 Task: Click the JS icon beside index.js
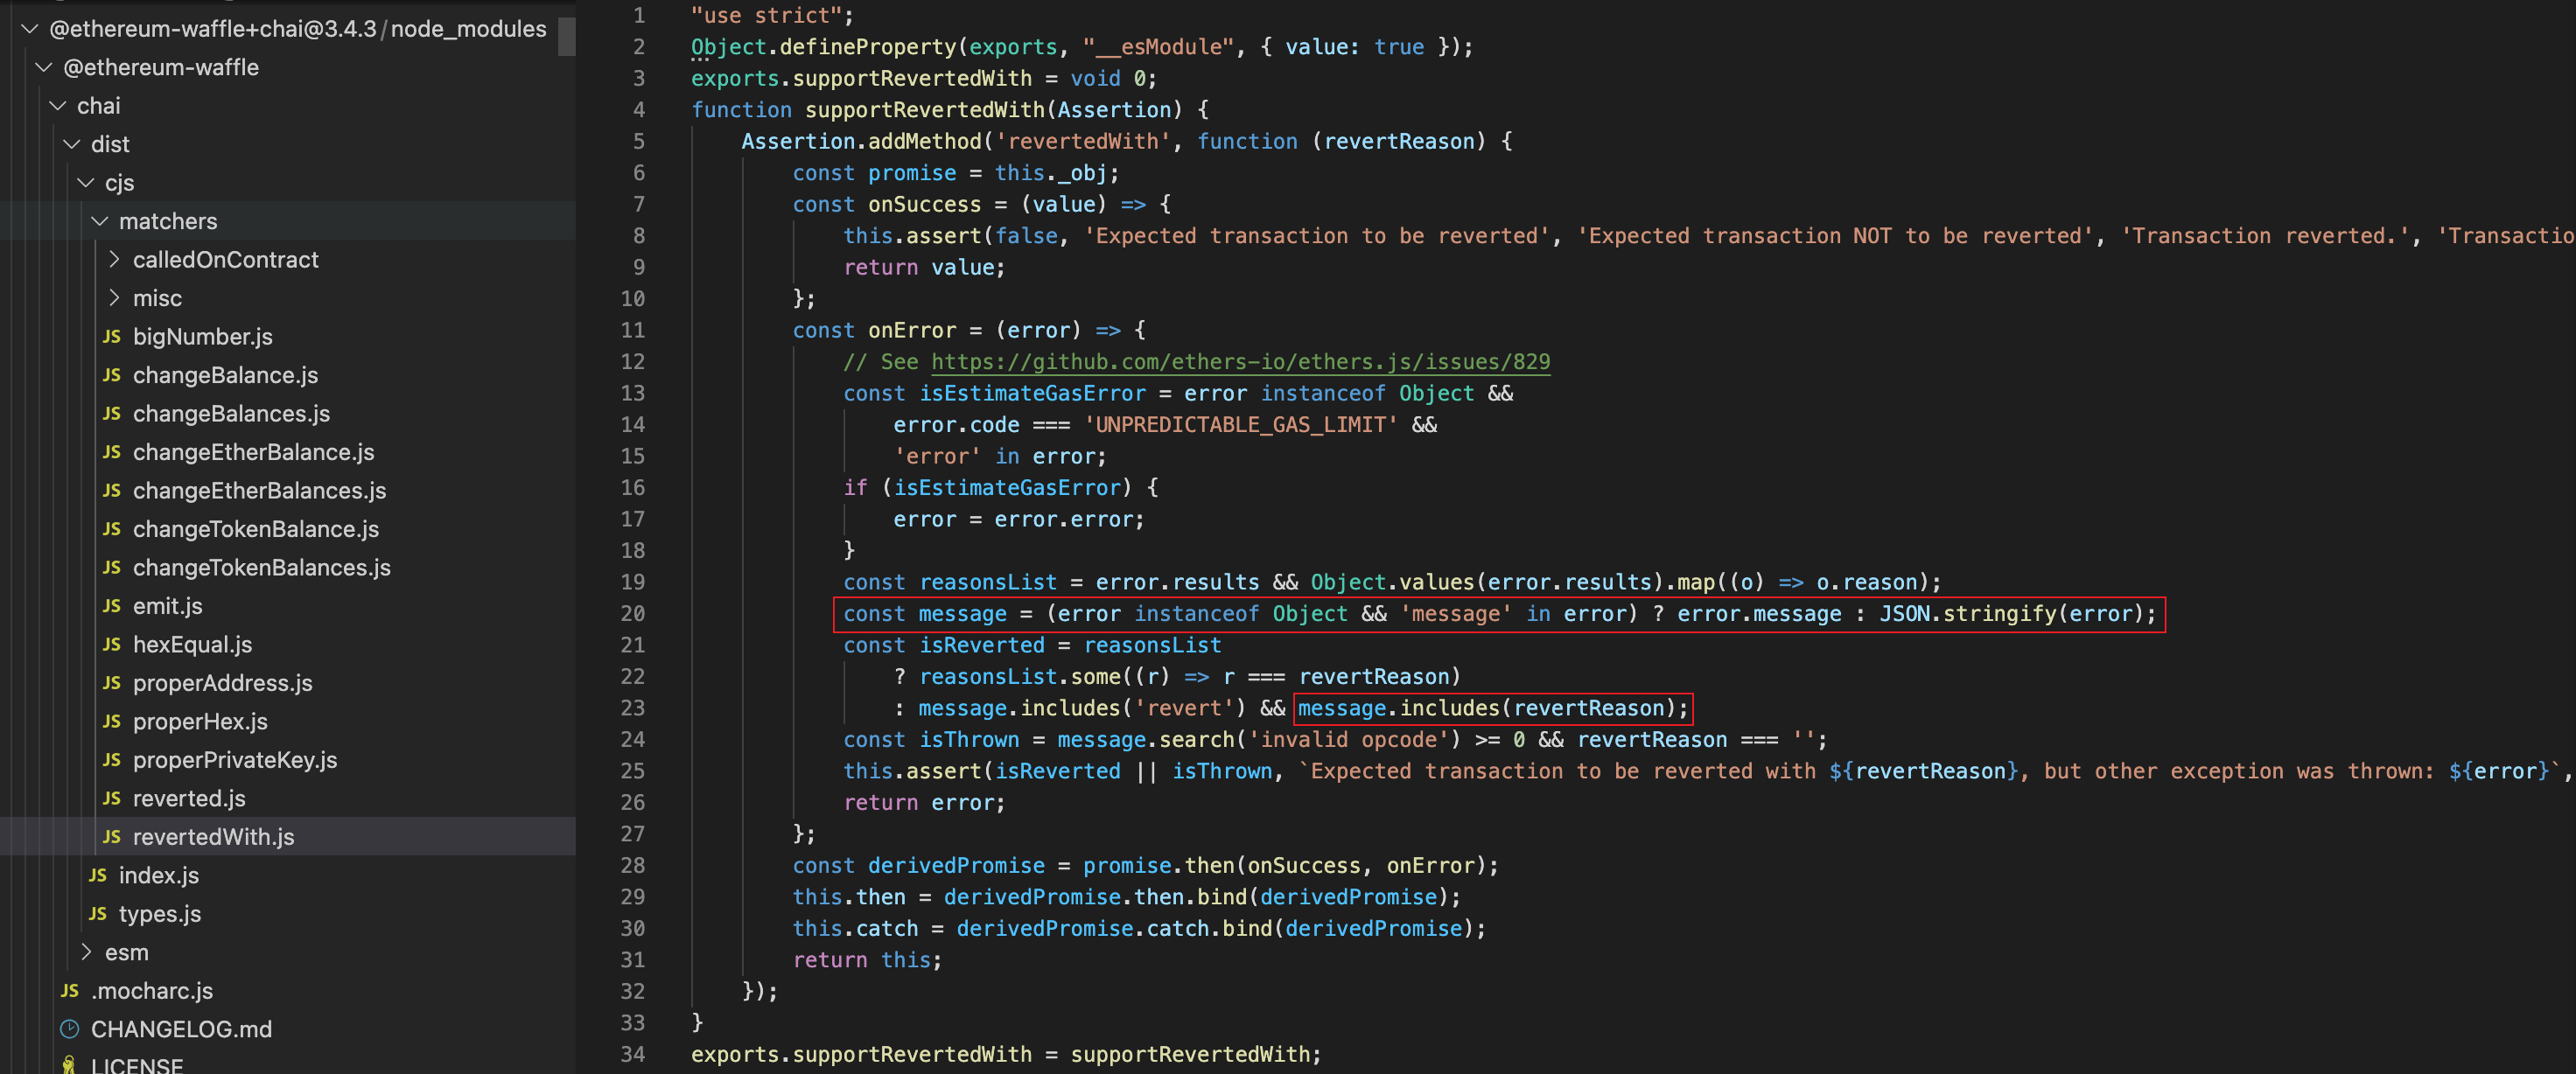coord(97,876)
